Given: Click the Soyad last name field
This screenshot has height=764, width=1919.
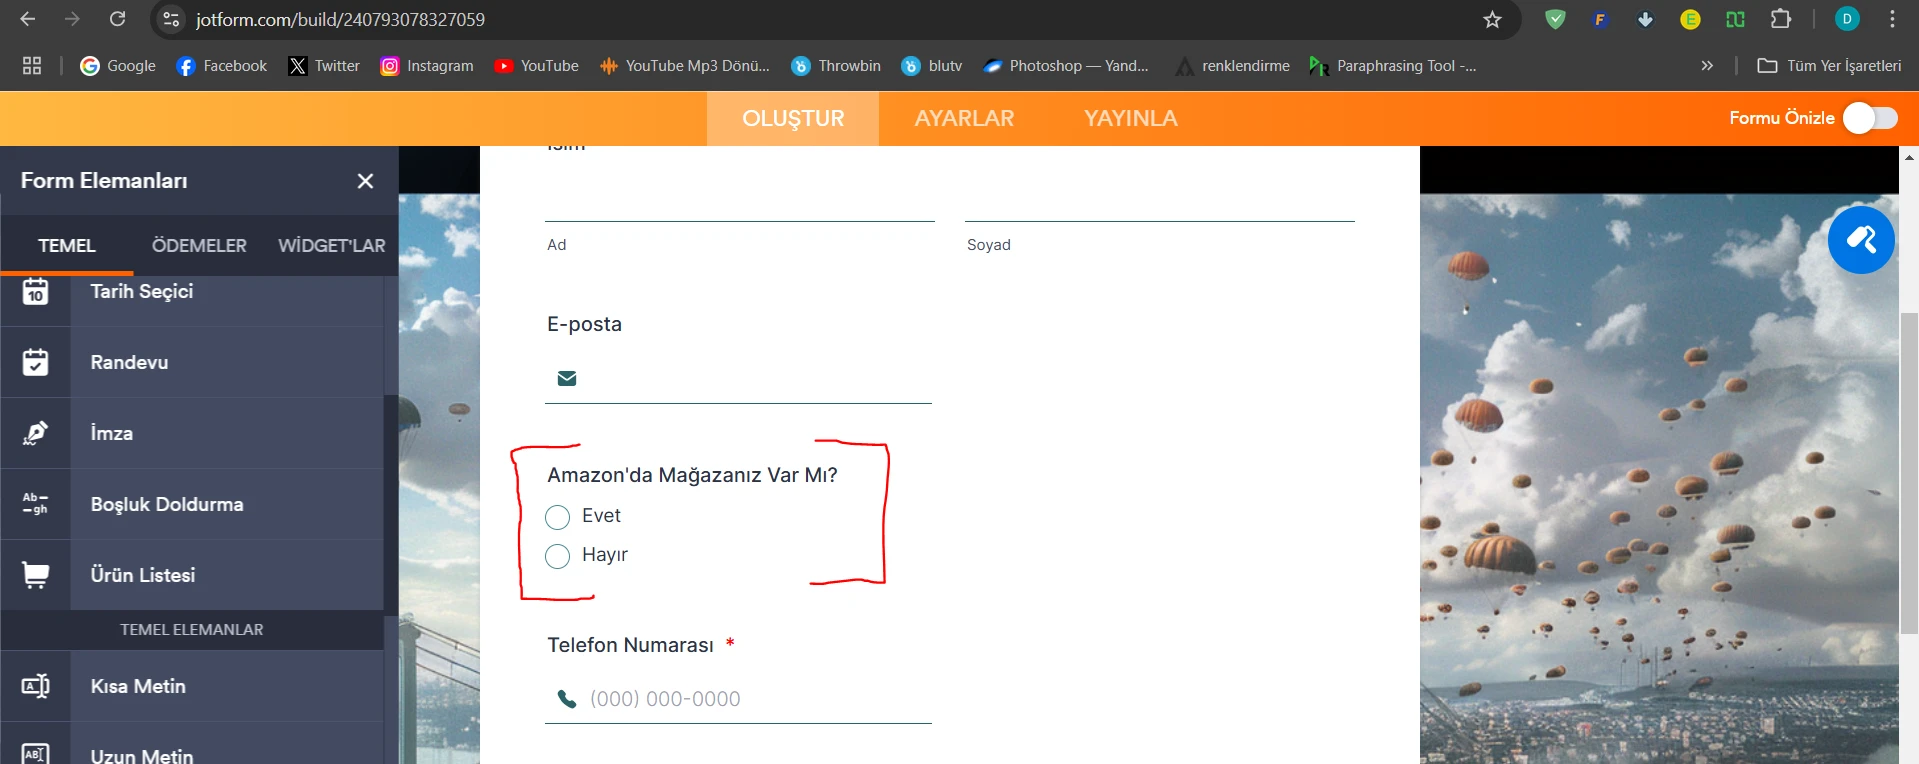Looking at the screenshot, I should [1160, 200].
